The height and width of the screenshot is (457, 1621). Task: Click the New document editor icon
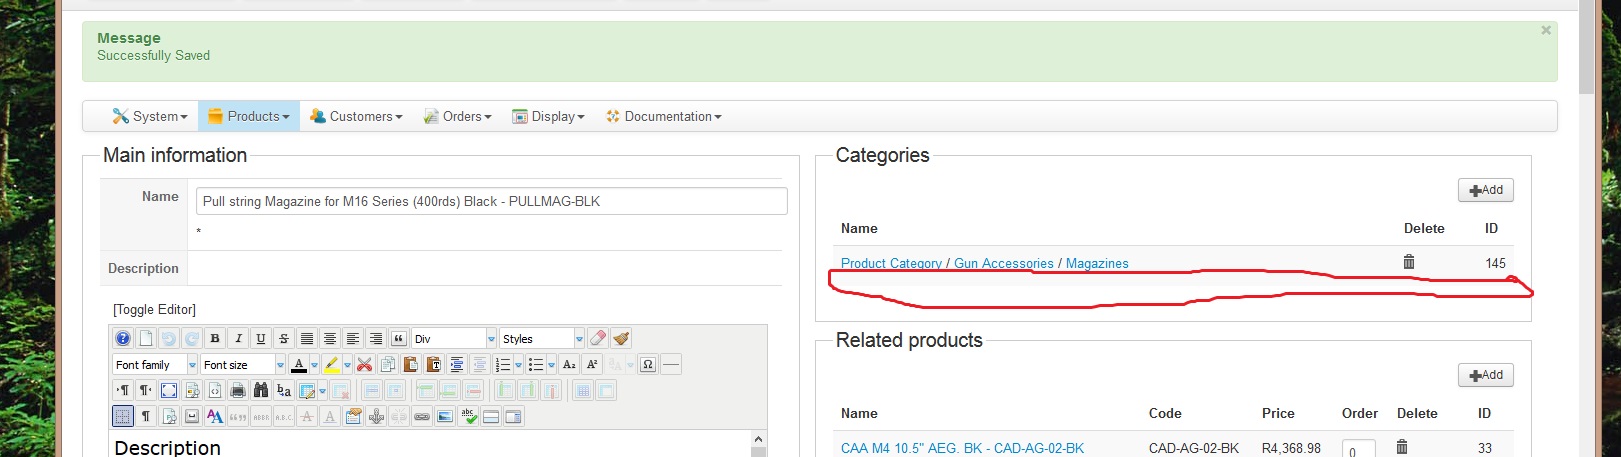tap(146, 339)
